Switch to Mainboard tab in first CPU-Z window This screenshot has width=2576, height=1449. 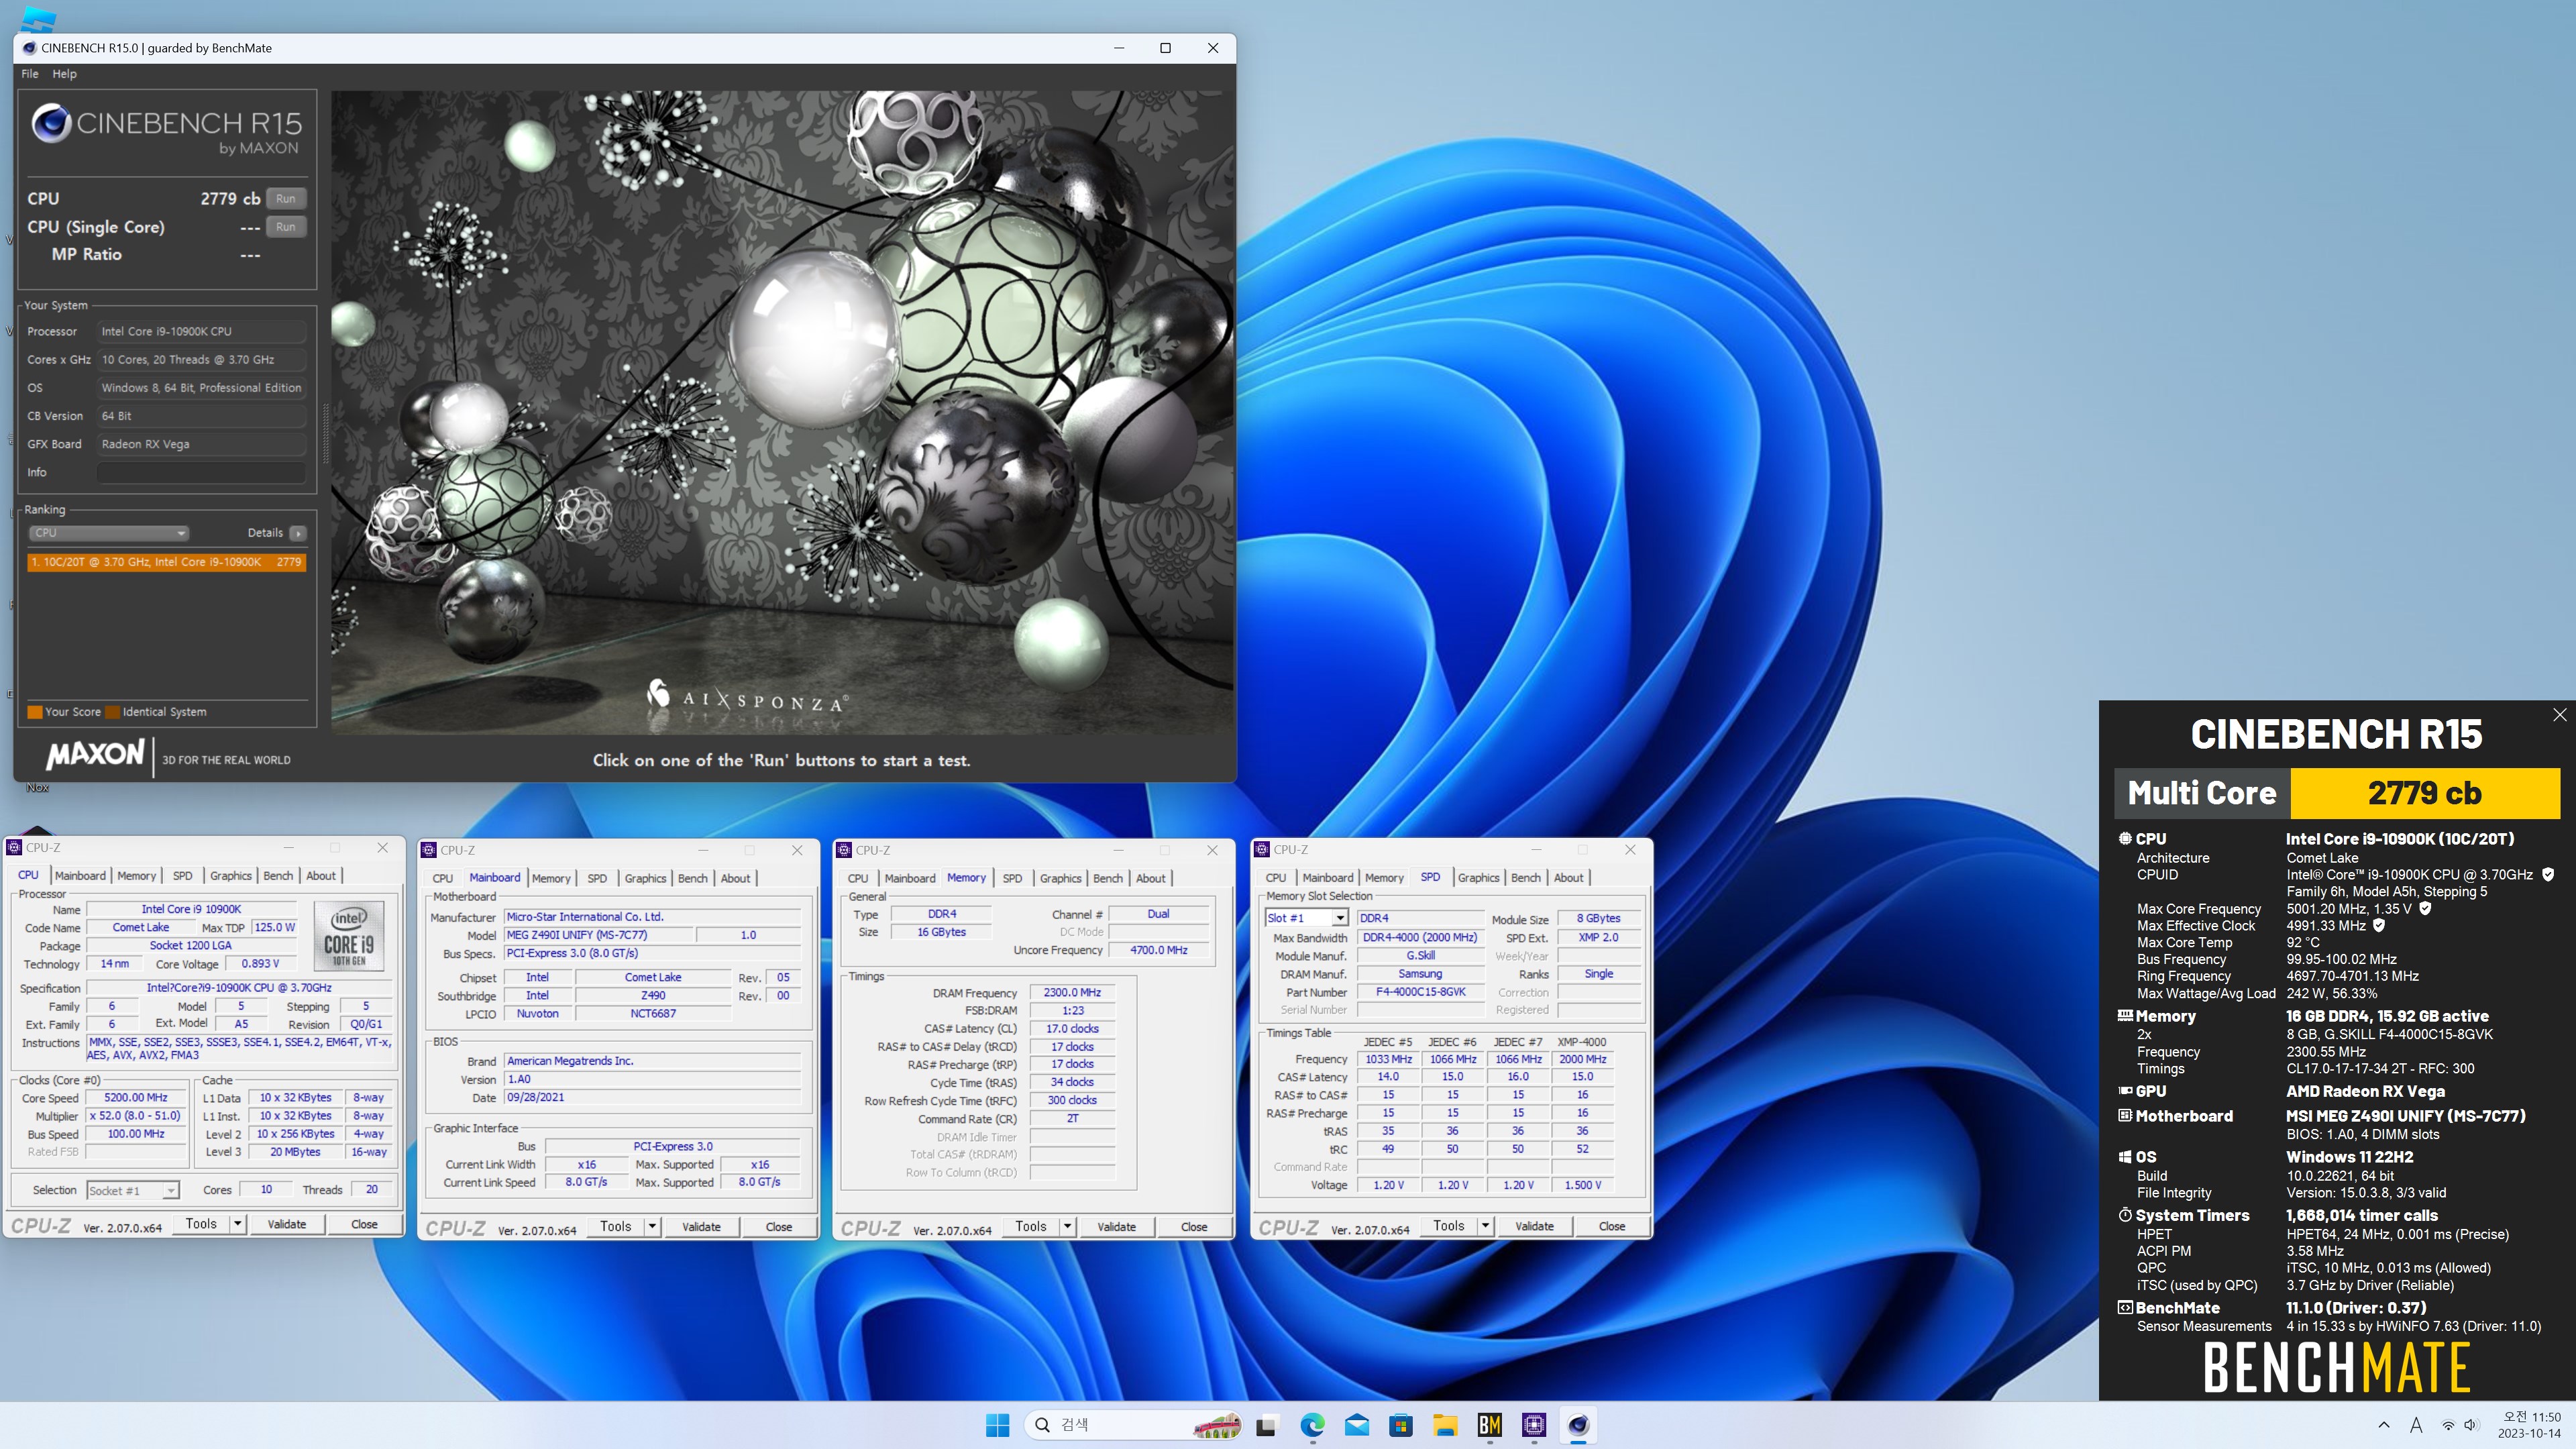click(80, 876)
